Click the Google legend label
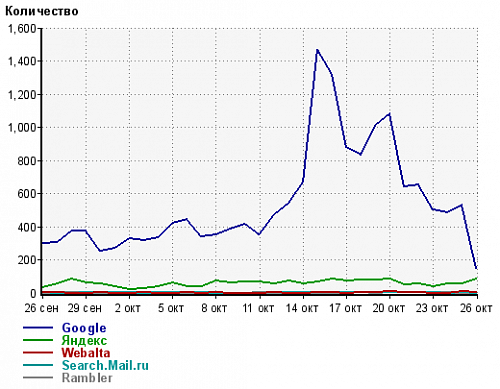 tap(84, 328)
